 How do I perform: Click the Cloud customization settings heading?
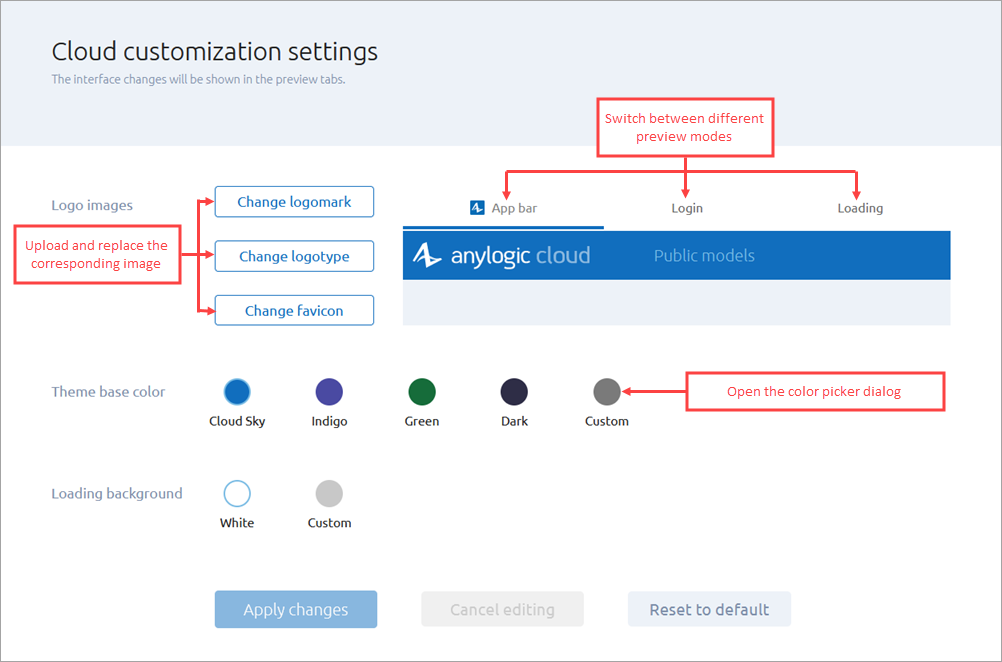coord(215,52)
